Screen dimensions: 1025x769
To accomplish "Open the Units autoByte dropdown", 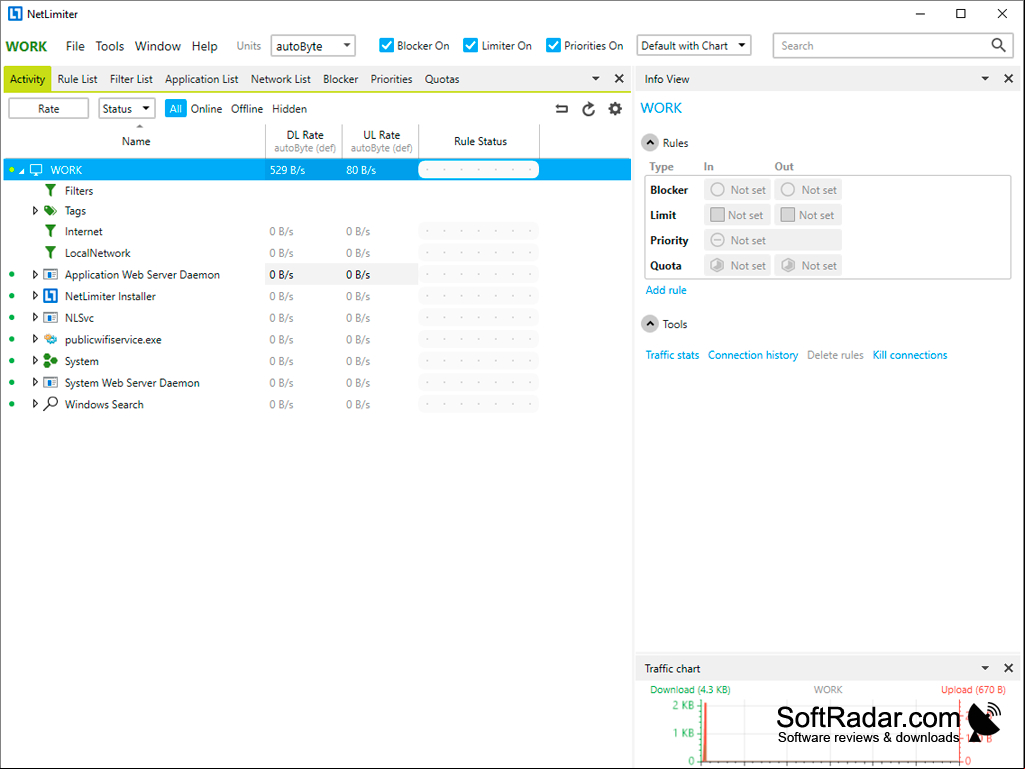I will [313, 46].
